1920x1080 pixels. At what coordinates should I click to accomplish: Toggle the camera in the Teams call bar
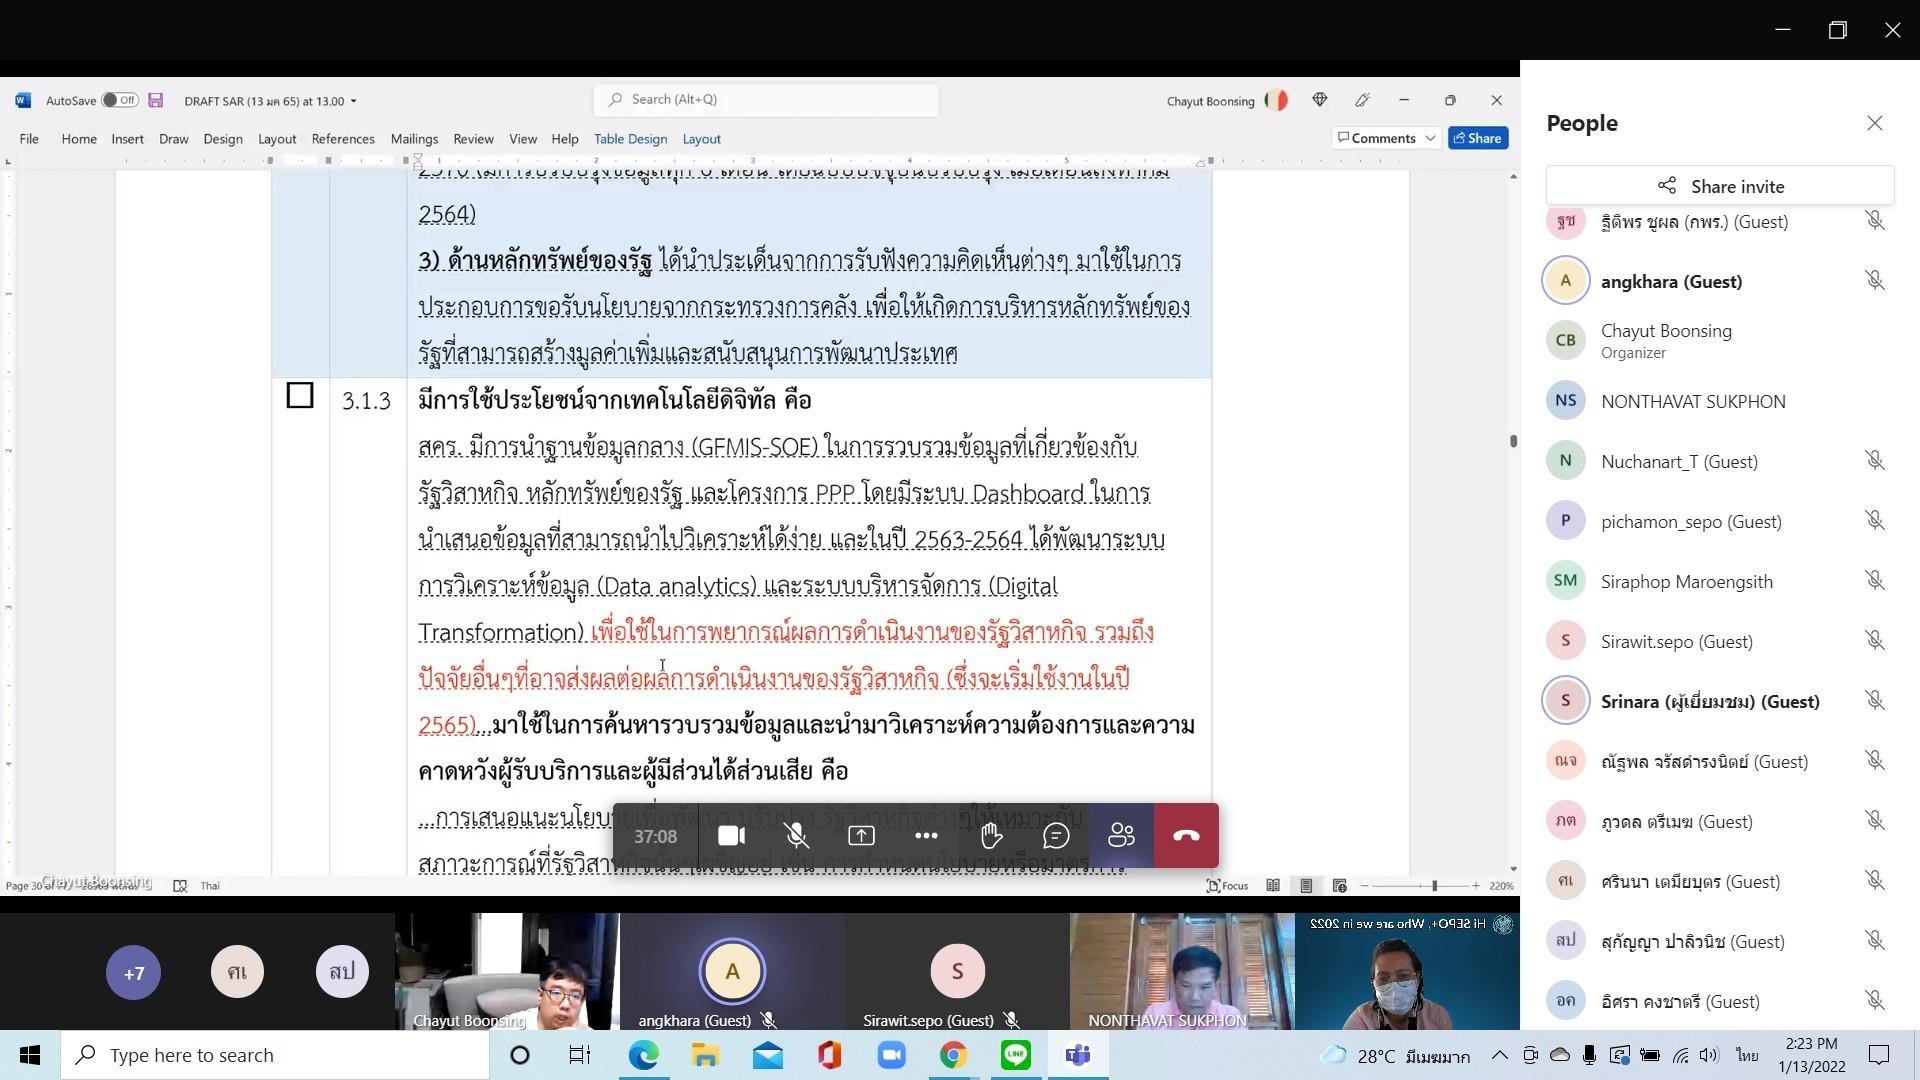[731, 836]
